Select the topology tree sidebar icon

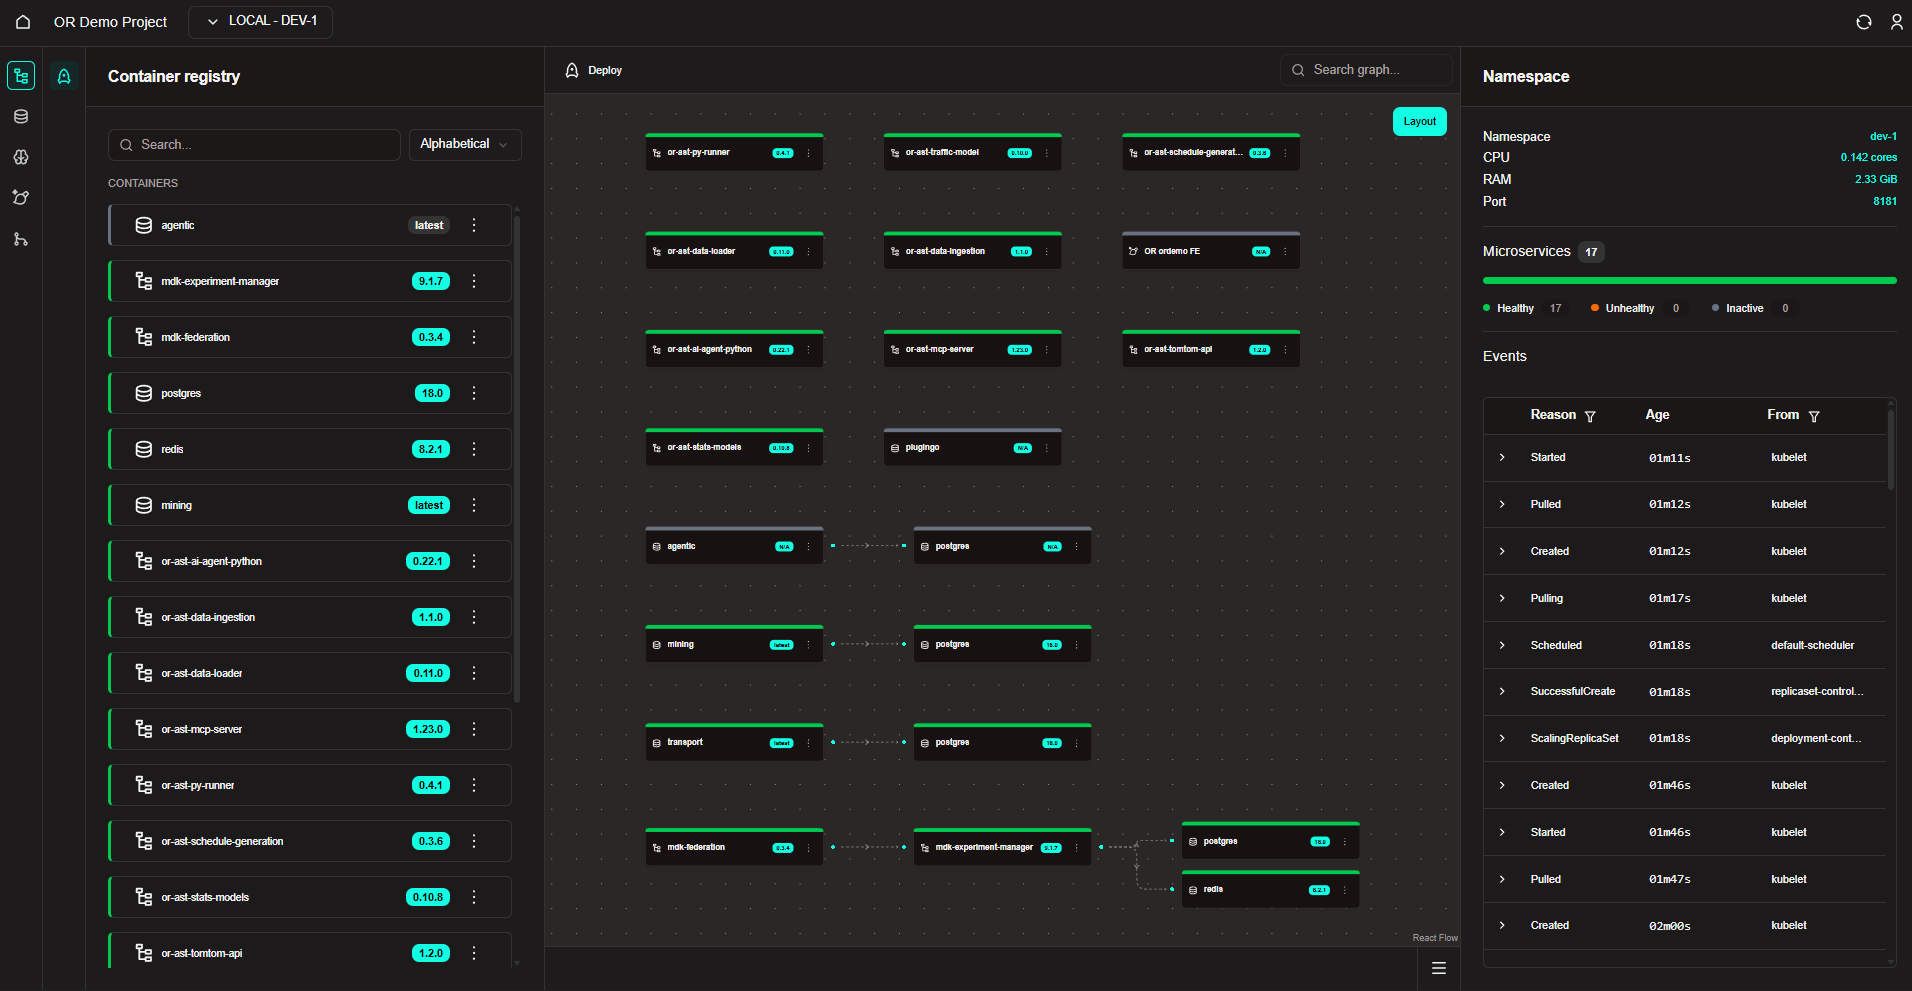coord(21,76)
